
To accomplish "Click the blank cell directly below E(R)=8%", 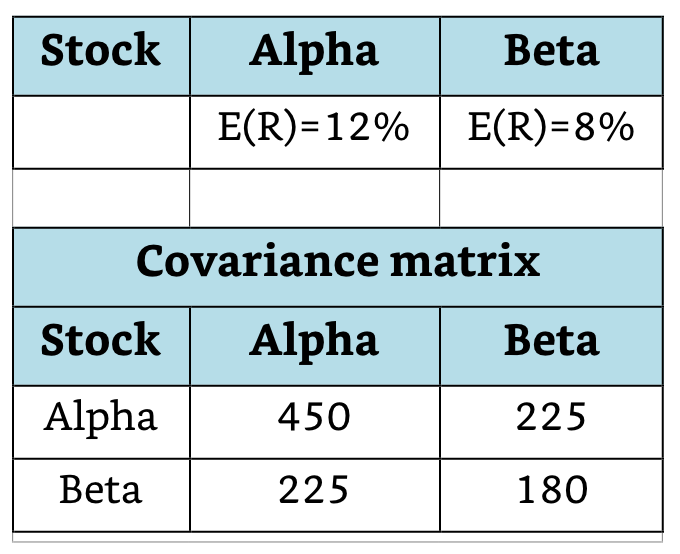I will point(551,197).
